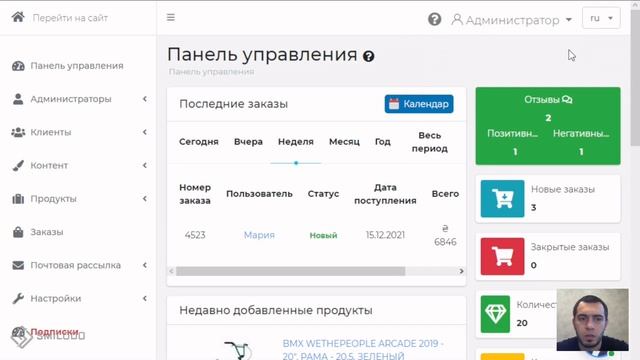Toggle the hamburger sidebar menu icon
This screenshot has height=360, width=640.
[x=171, y=18]
